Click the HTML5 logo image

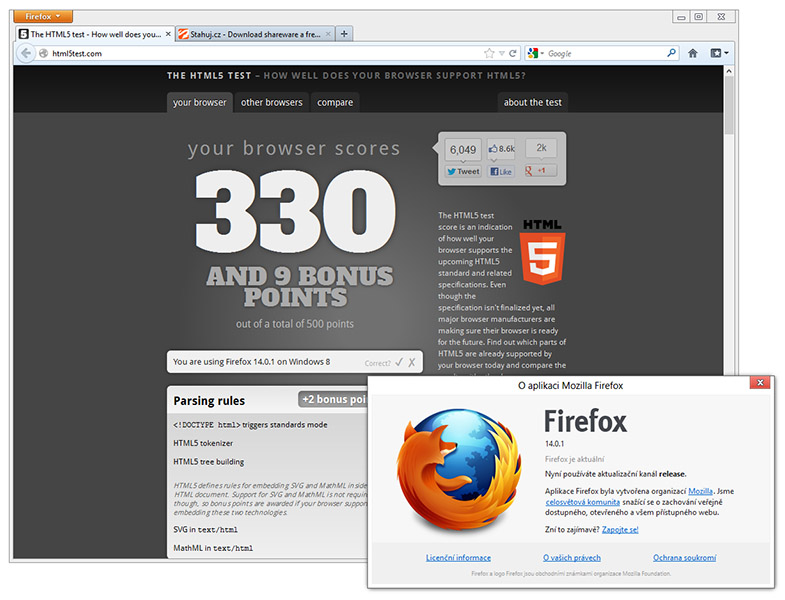[542, 252]
